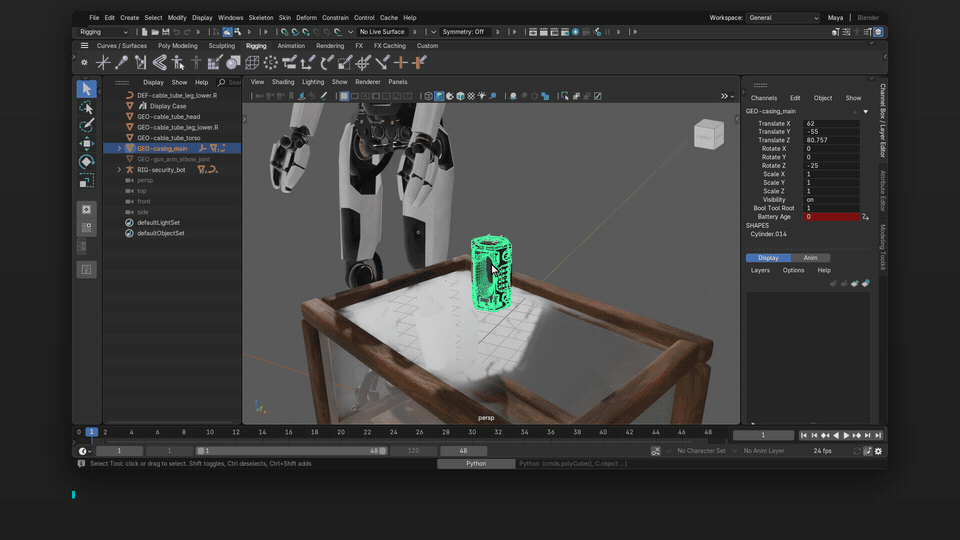960x540 pixels.
Task: Click the four-pane layout icon
Action: (86, 228)
